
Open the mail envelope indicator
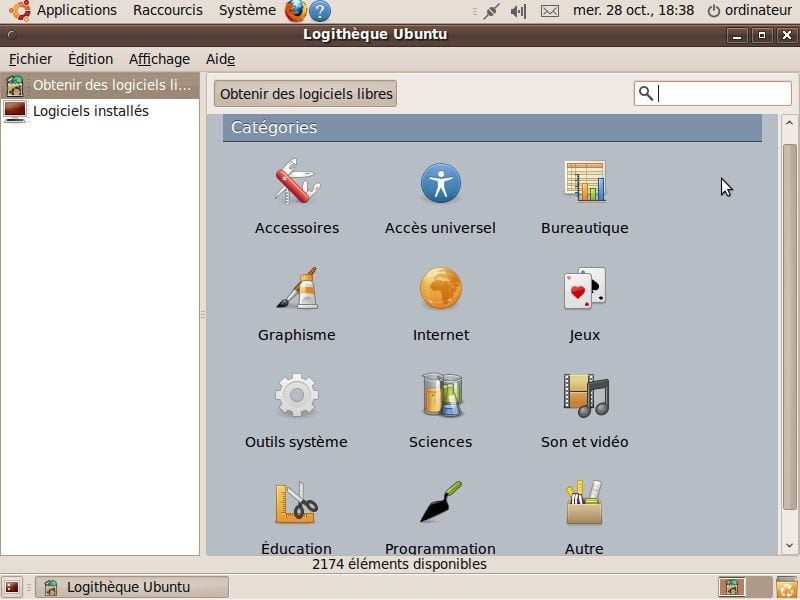point(549,11)
